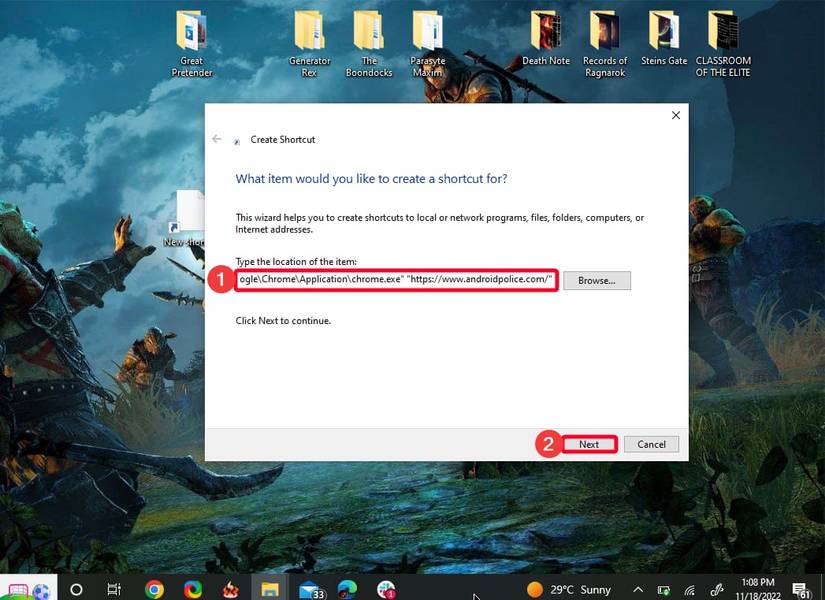Launch Google Chrome from taskbar
Screen dimensions: 825x600
154,589
